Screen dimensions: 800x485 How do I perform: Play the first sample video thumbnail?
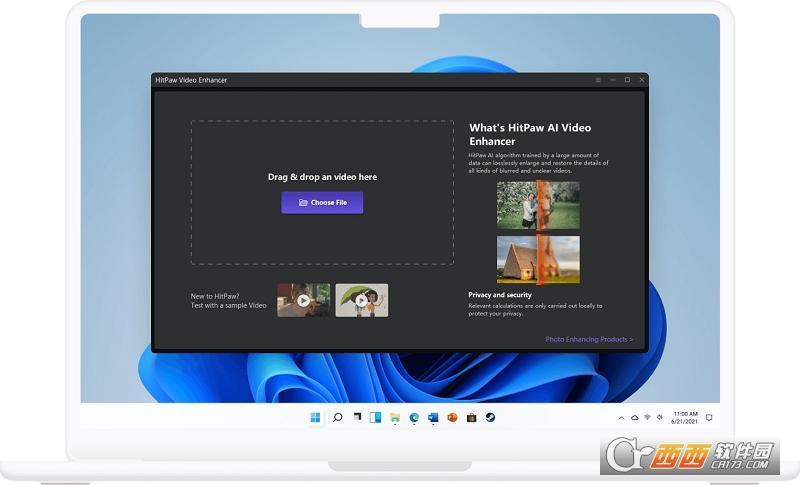pyautogui.click(x=304, y=300)
